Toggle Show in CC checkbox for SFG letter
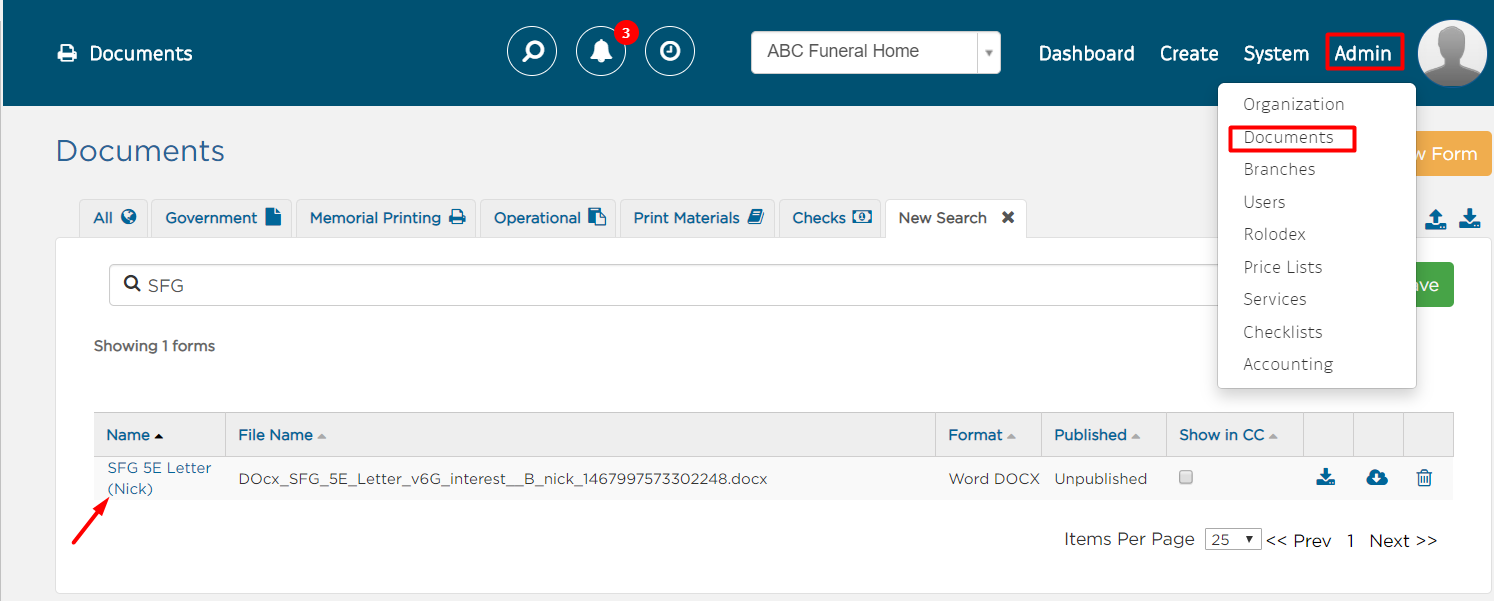 tap(1186, 477)
